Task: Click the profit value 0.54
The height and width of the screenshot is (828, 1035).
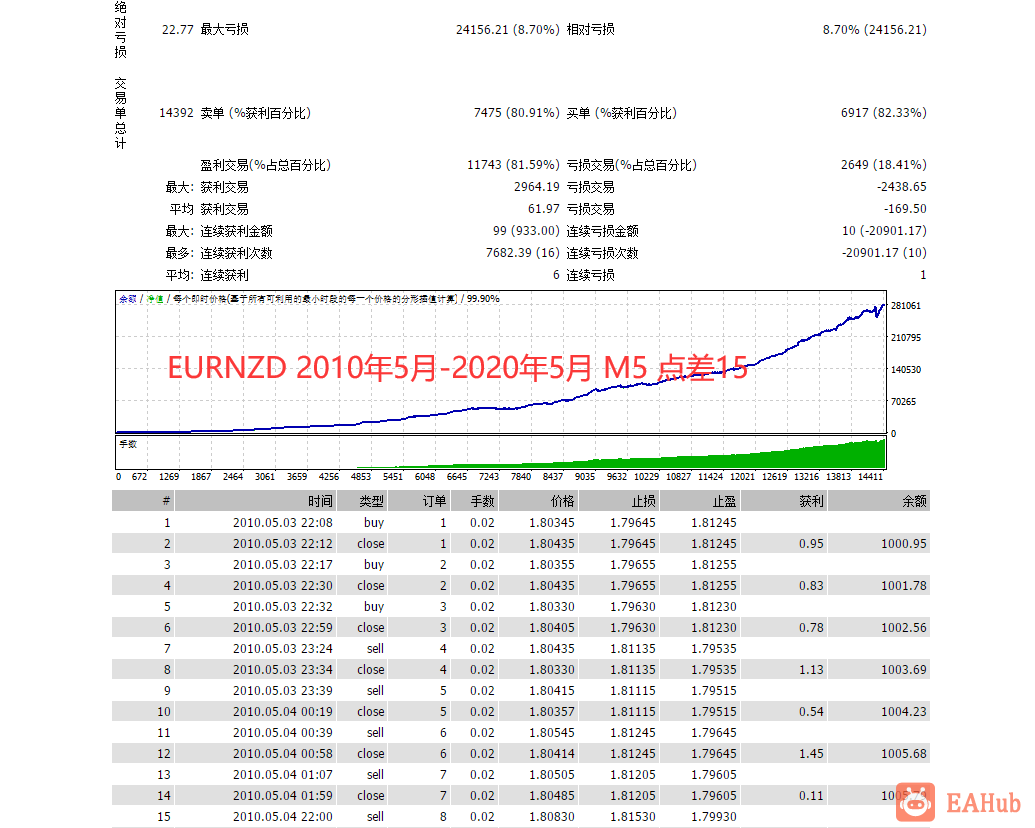Action: click(x=811, y=712)
